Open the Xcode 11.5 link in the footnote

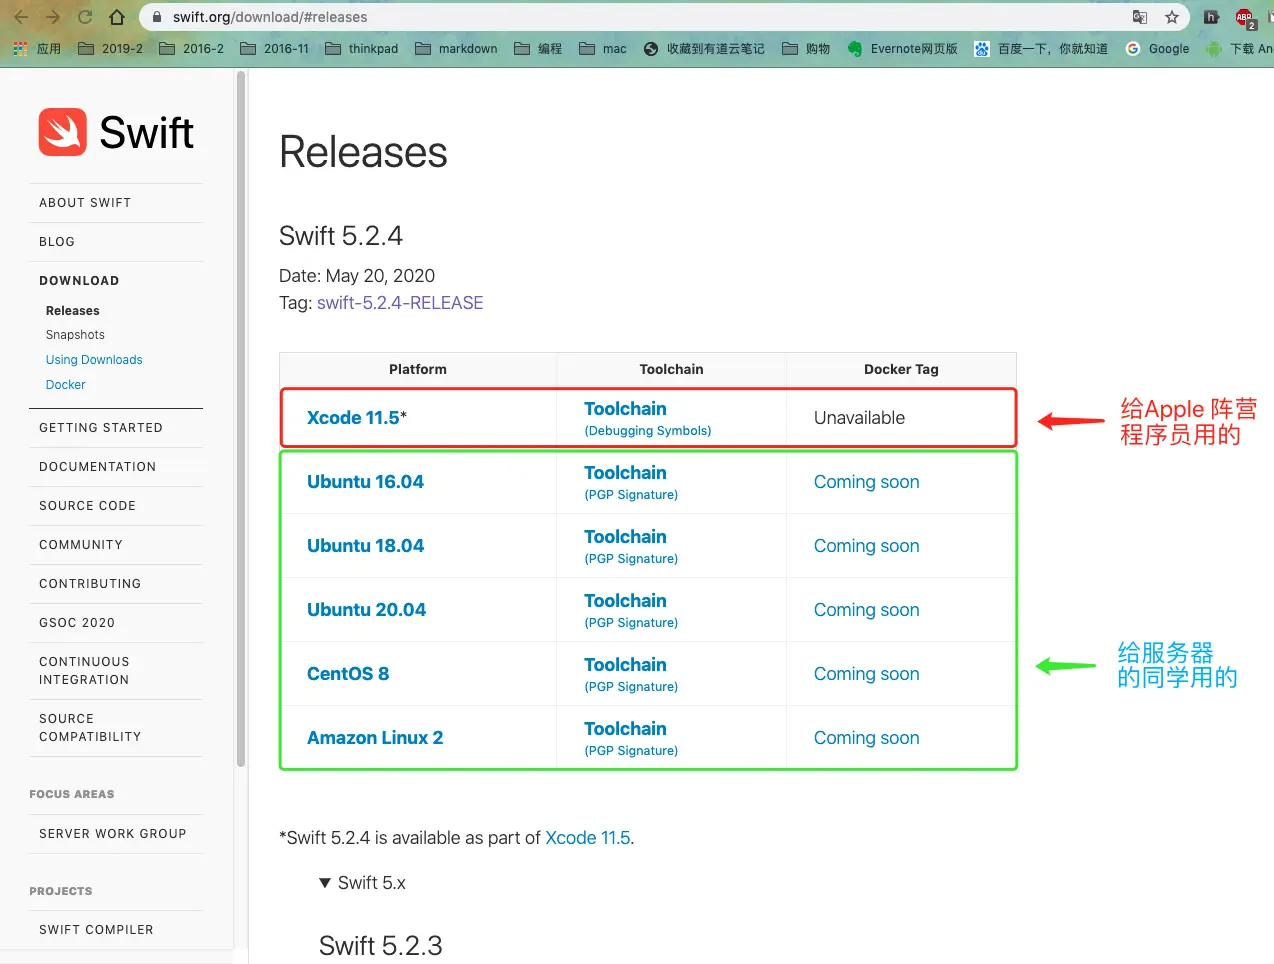click(x=588, y=838)
